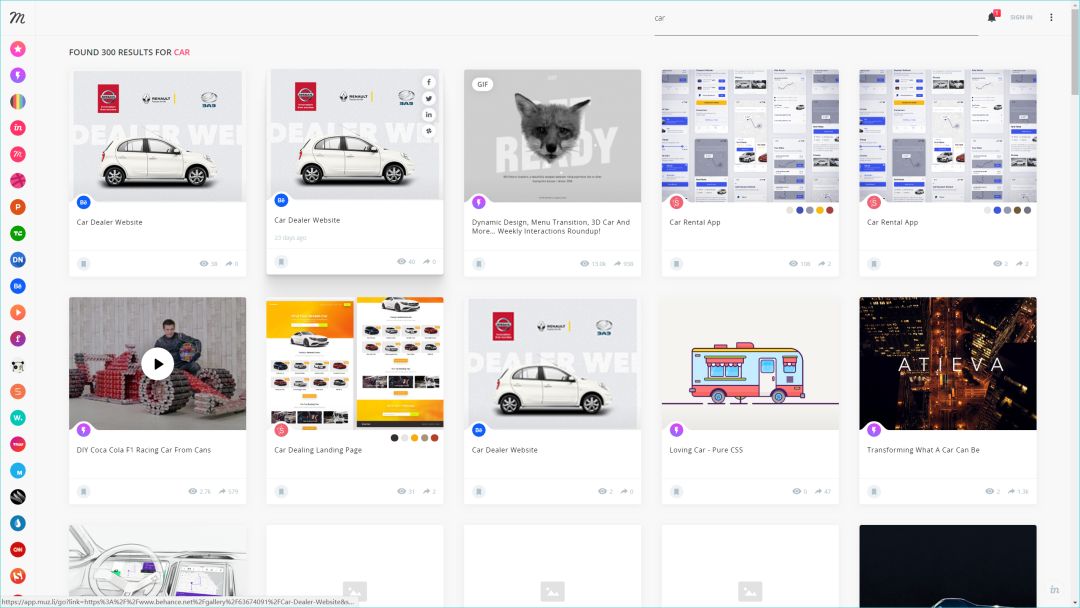Share hovered Car Dealer card on LinkedIn

[x=429, y=114]
